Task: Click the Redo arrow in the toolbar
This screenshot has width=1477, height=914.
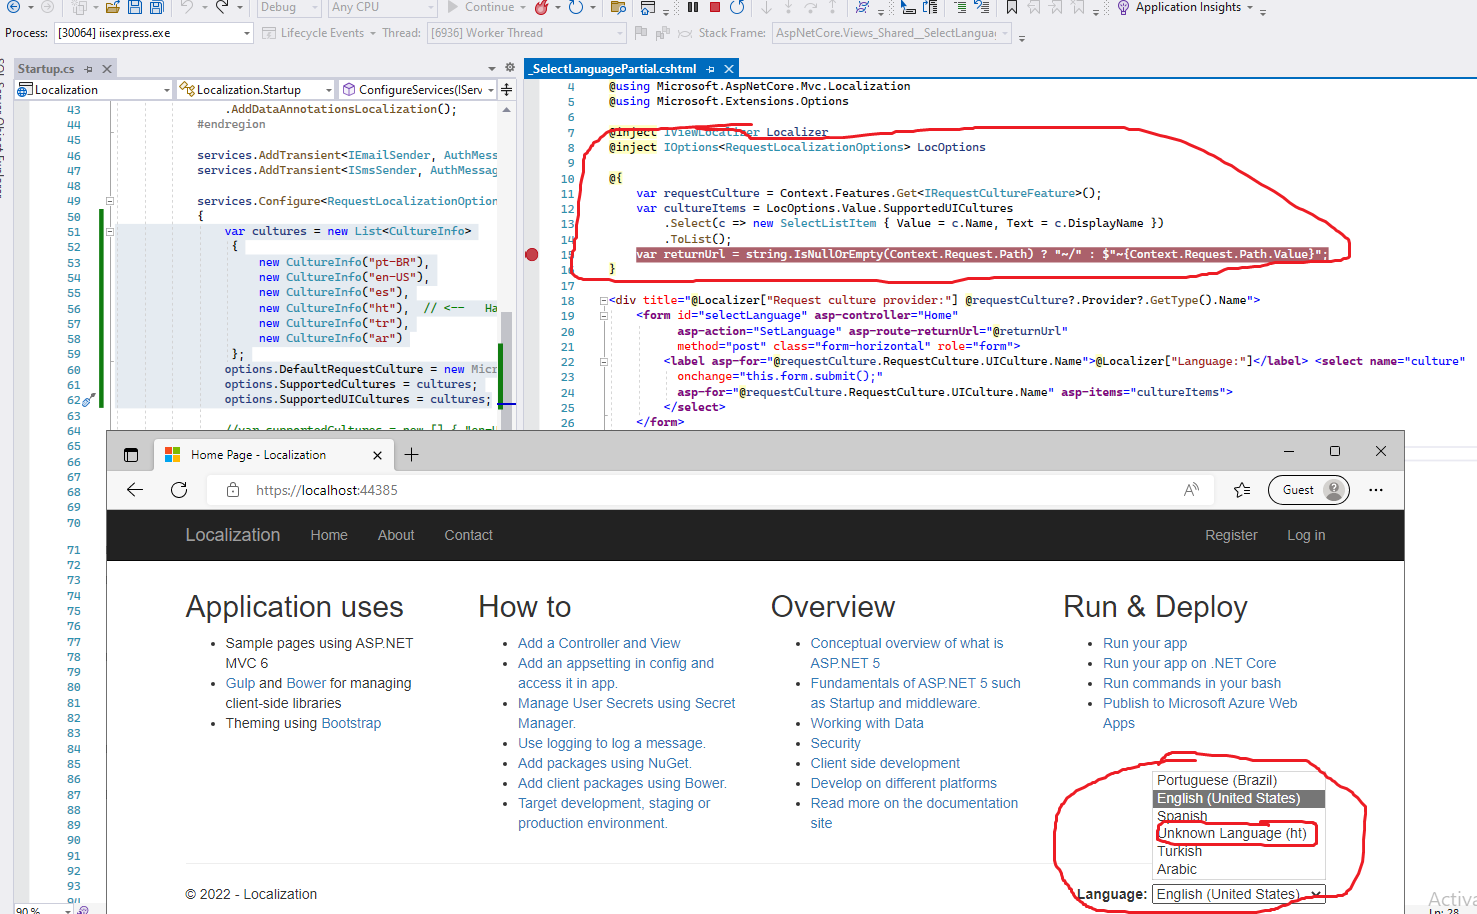Action: click(222, 7)
